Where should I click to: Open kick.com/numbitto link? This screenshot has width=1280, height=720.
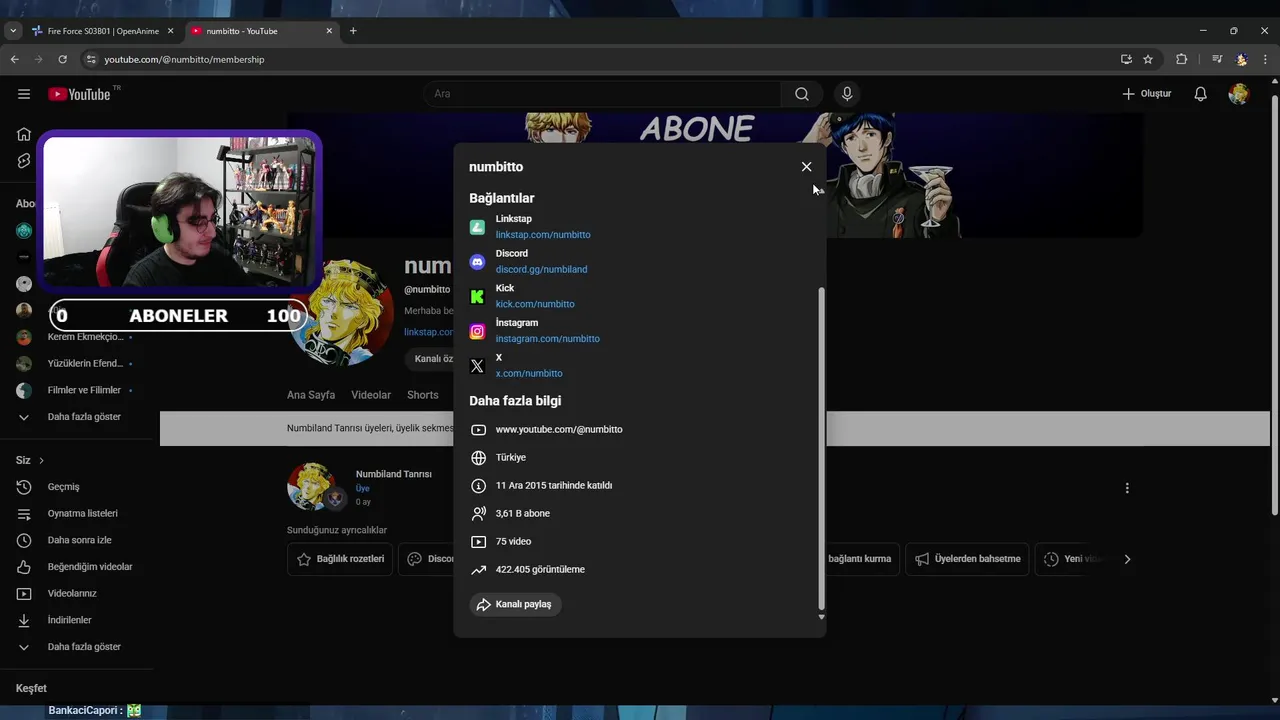point(535,304)
